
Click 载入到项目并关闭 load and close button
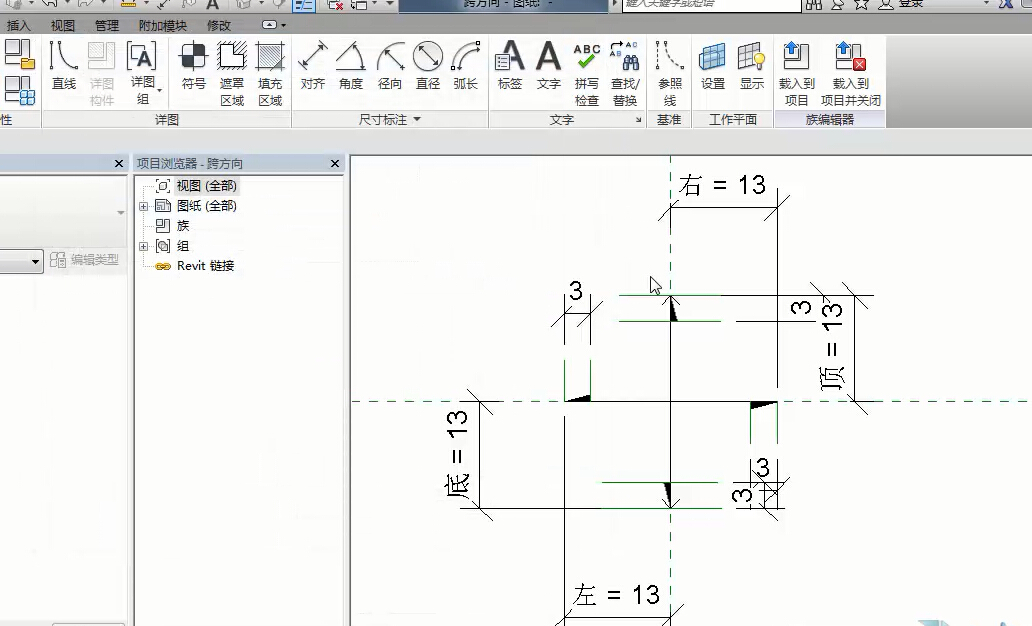click(x=850, y=72)
